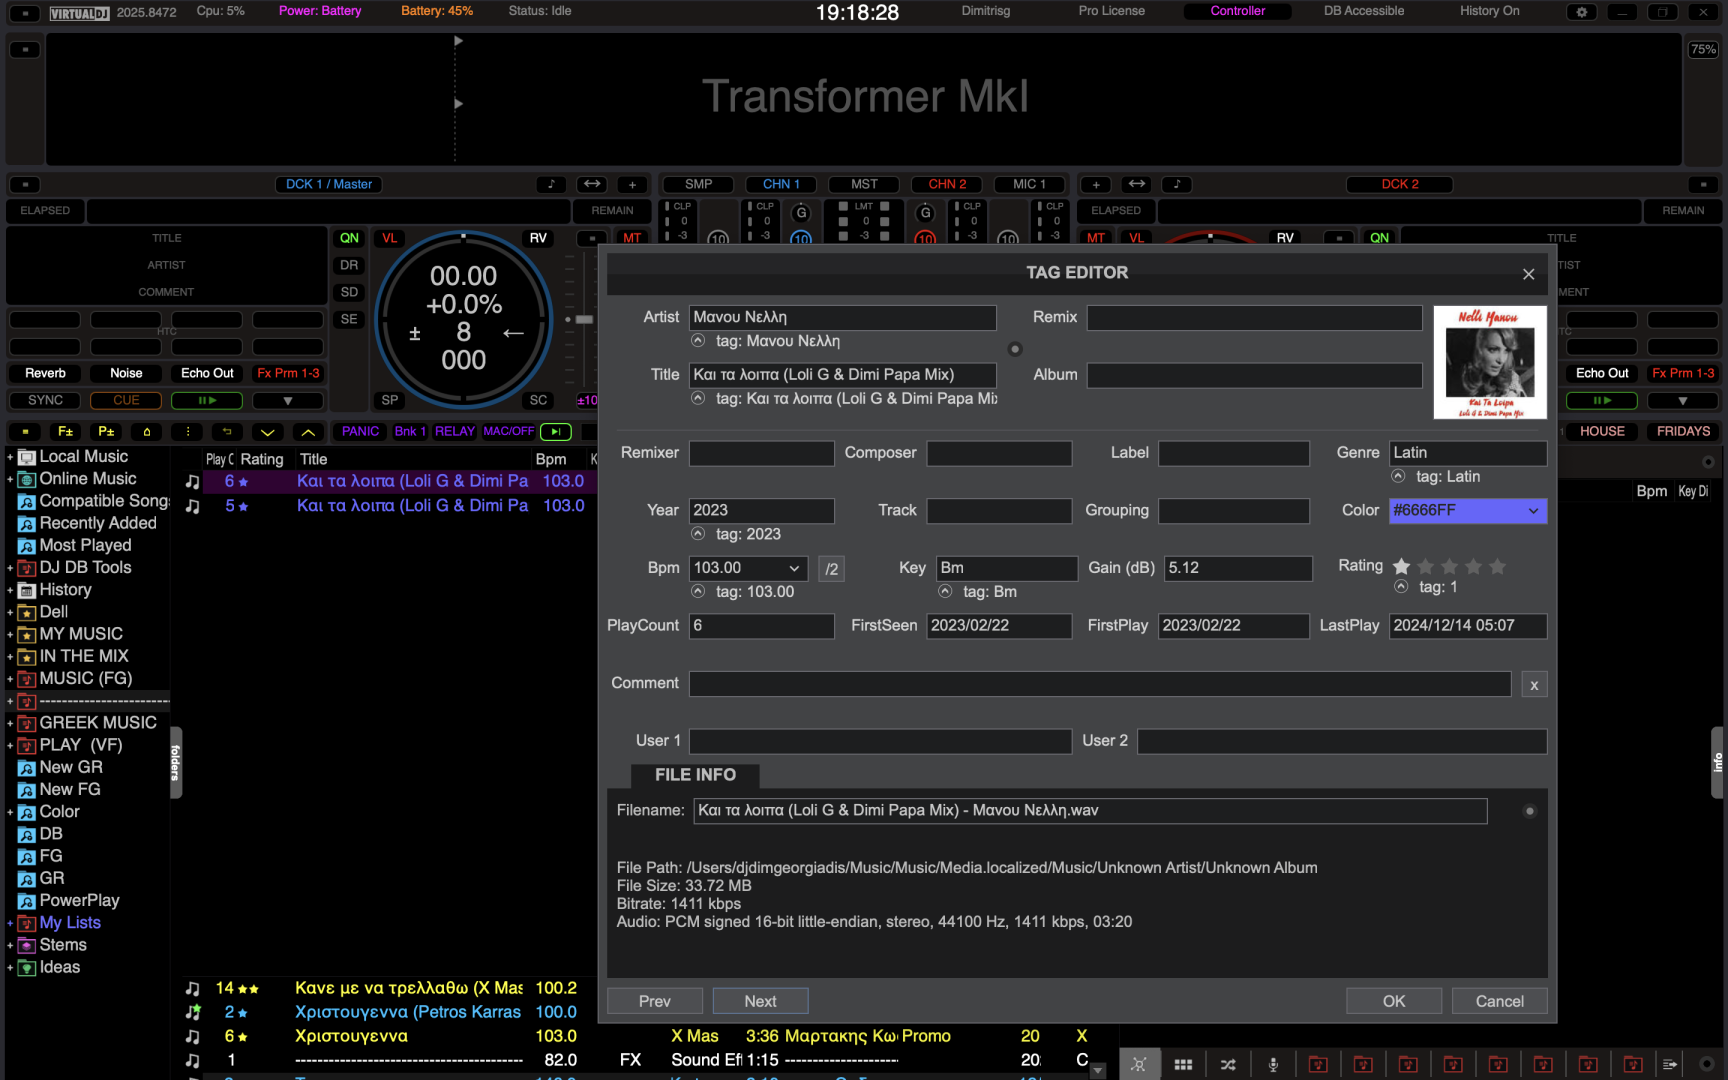
Task: Expand the History tree node
Action: [x=10, y=590]
